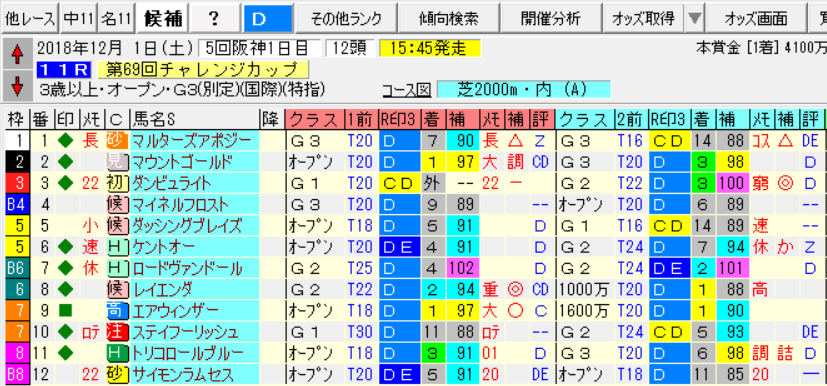Open 開催分析 menu
Viewport: 827px width, 386px height.
point(551,19)
